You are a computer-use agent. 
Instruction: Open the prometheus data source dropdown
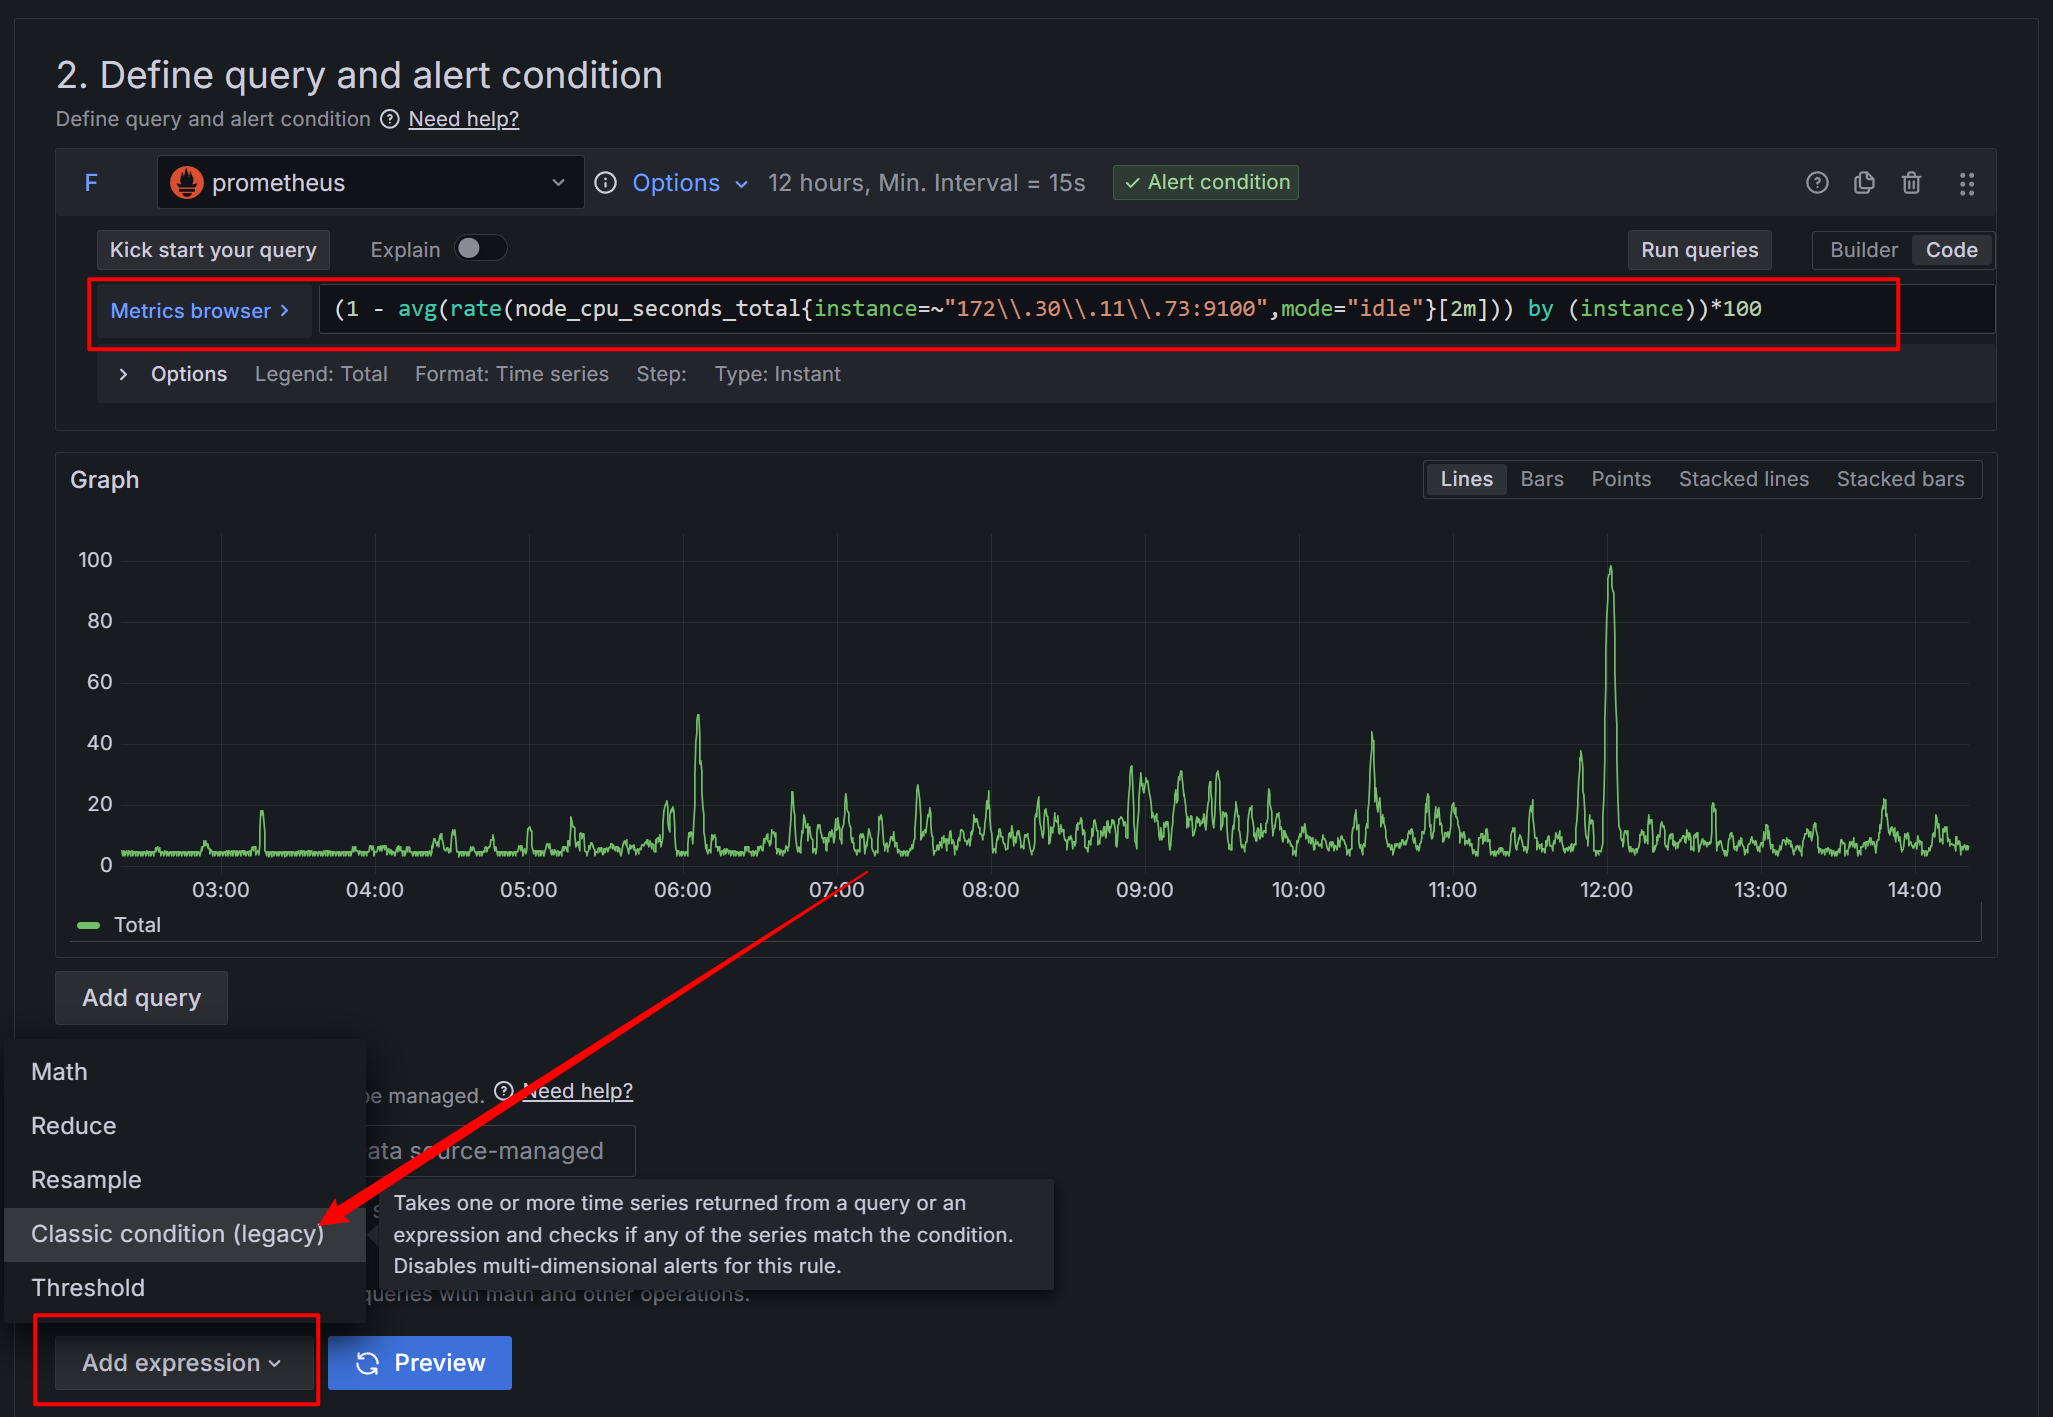pyautogui.click(x=370, y=182)
